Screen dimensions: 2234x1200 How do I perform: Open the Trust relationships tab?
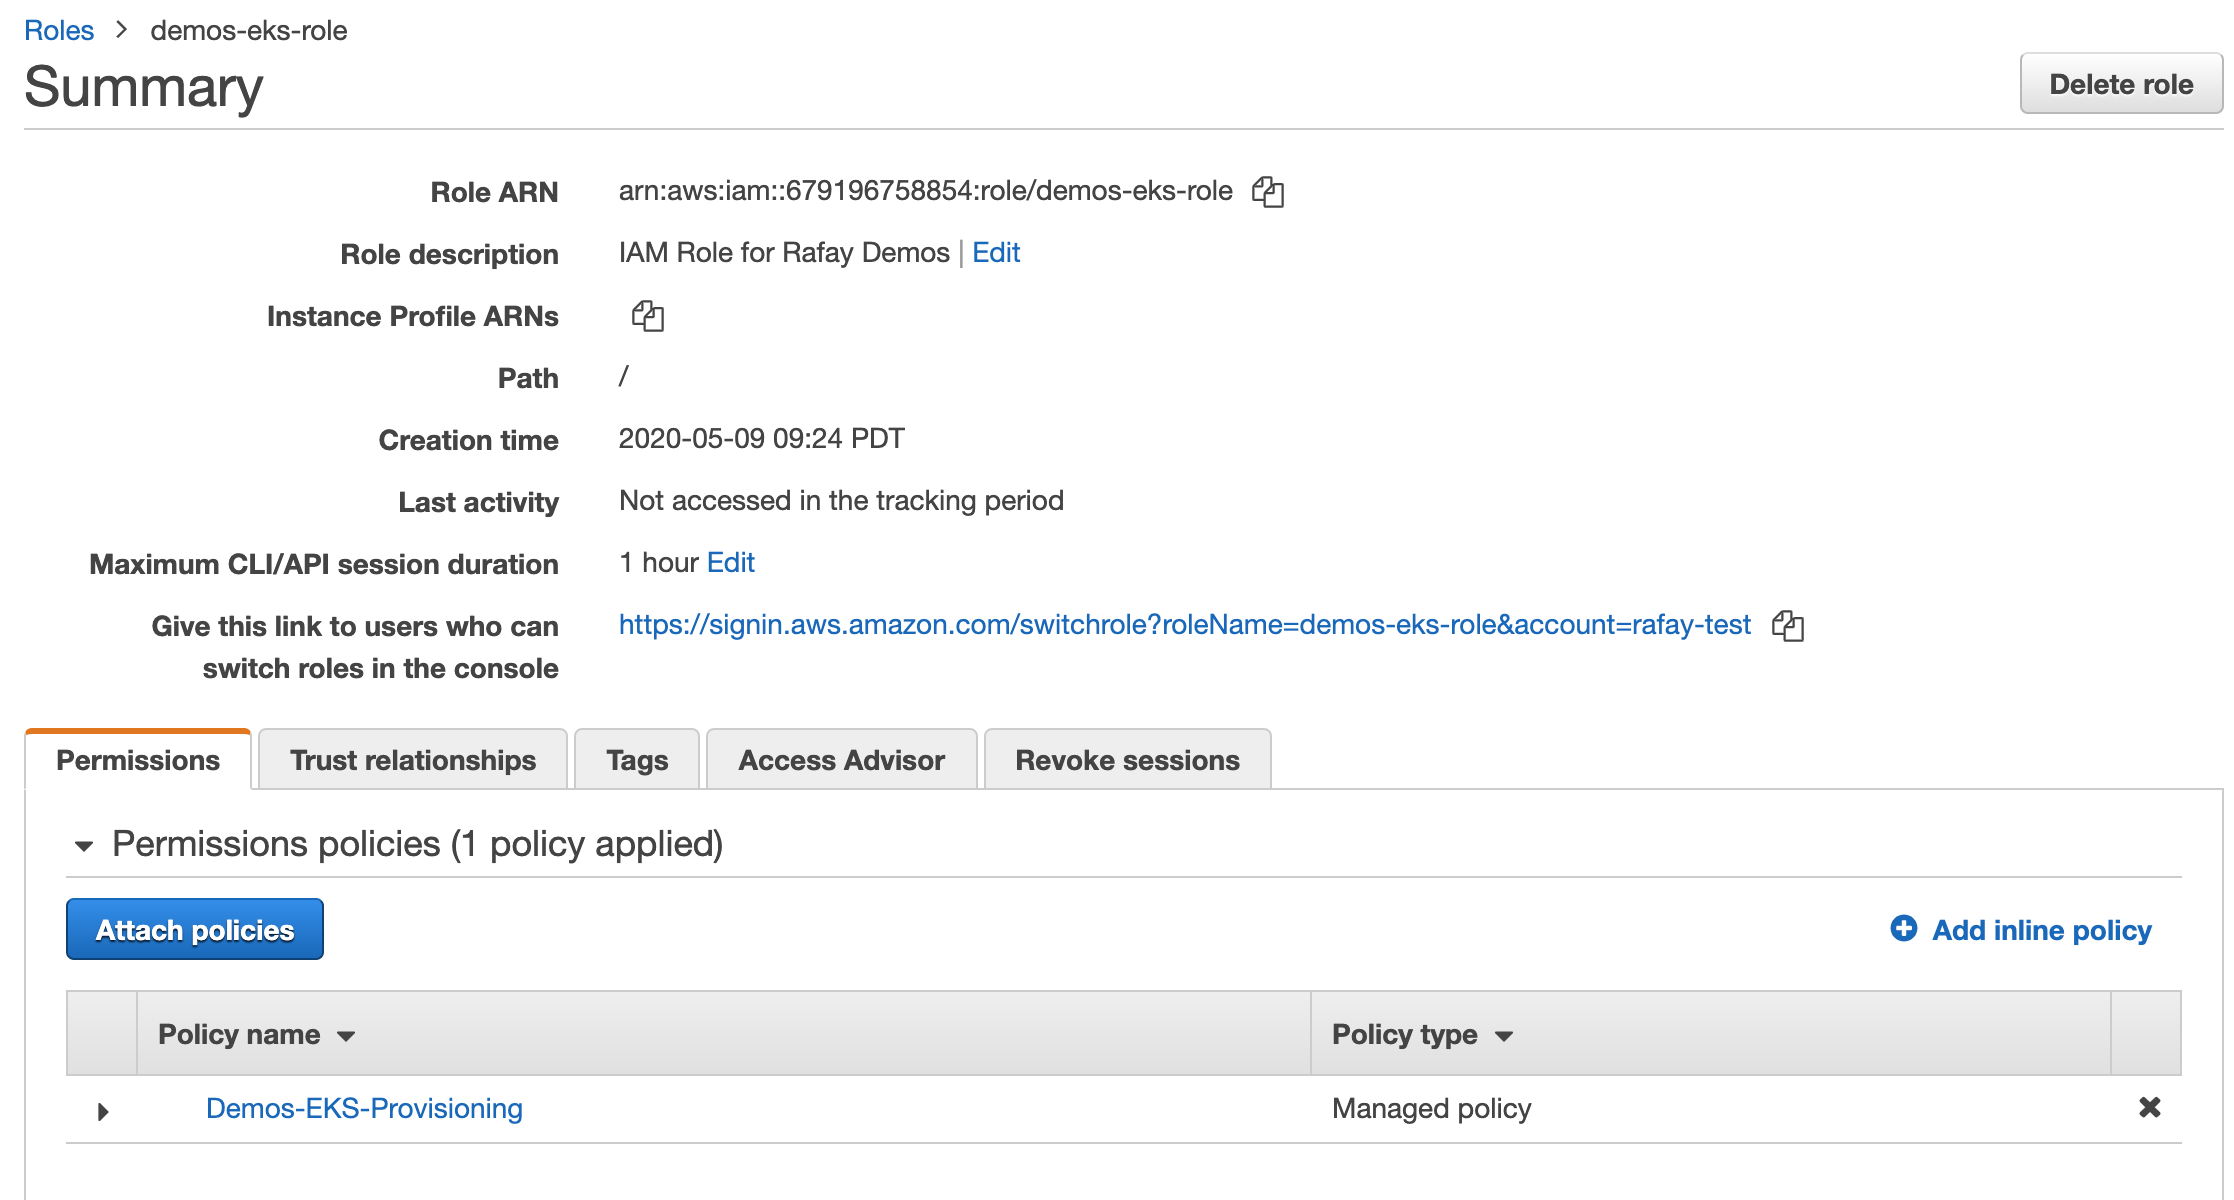[x=413, y=760]
